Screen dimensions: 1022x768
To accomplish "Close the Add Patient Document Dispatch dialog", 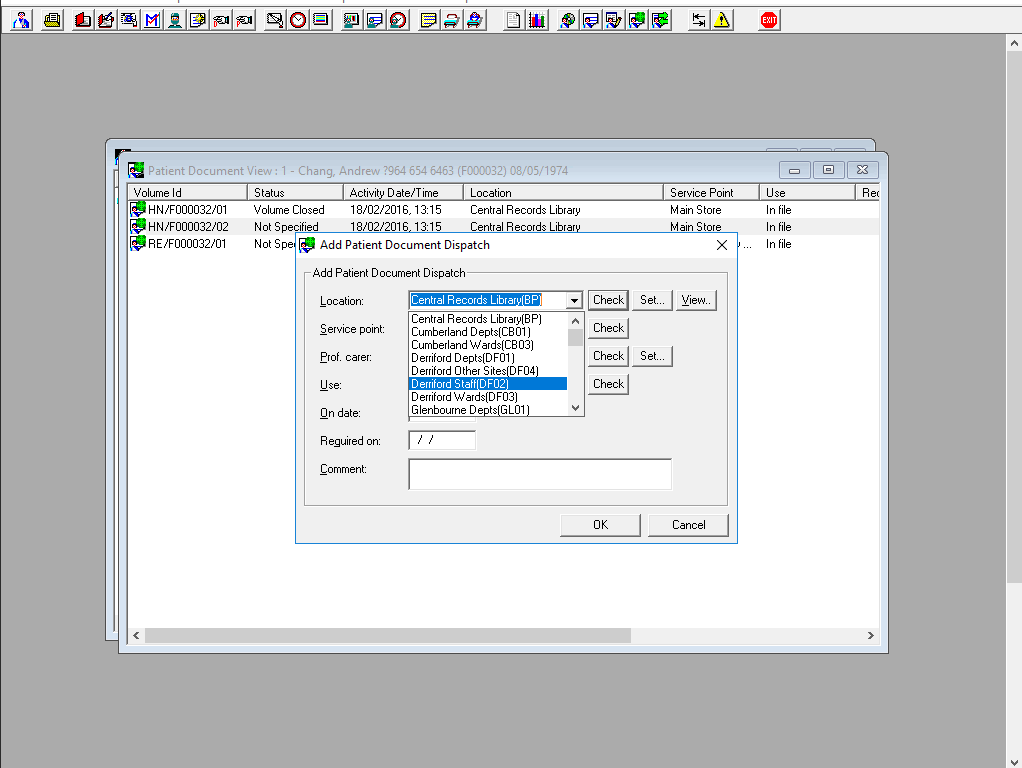I will (x=722, y=245).
